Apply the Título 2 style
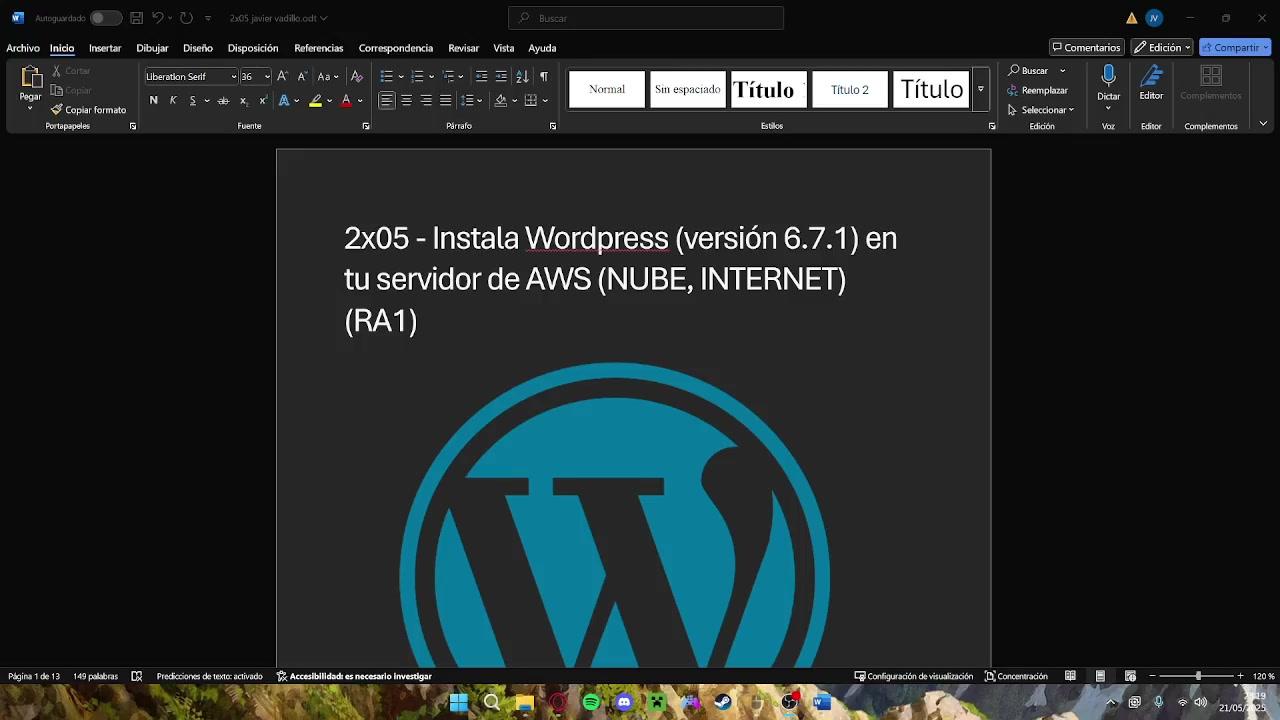1280x720 pixels. [850, 89]
